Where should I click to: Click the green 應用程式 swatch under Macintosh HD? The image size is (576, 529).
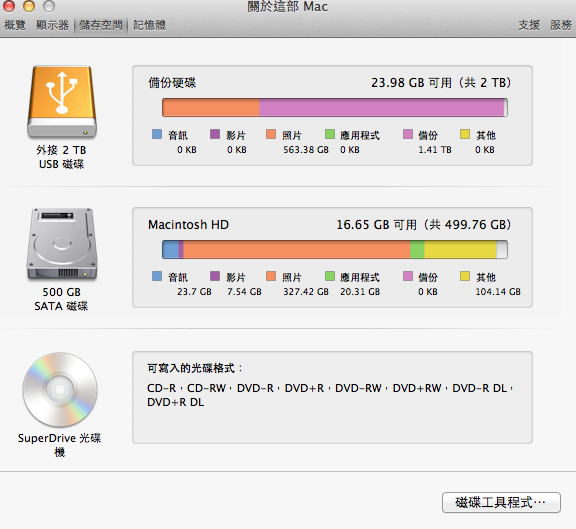tap(330, 276)
